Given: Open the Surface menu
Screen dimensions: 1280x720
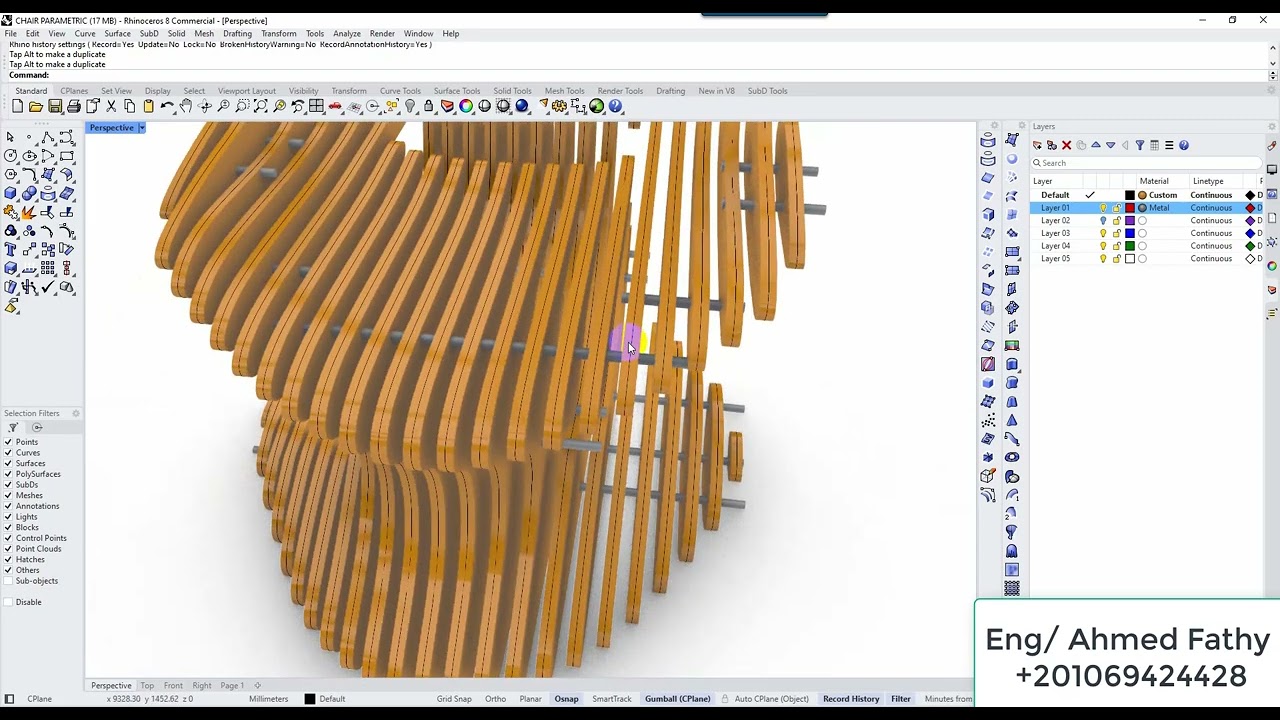Looking at the screenshot, I should pos(117,34).
